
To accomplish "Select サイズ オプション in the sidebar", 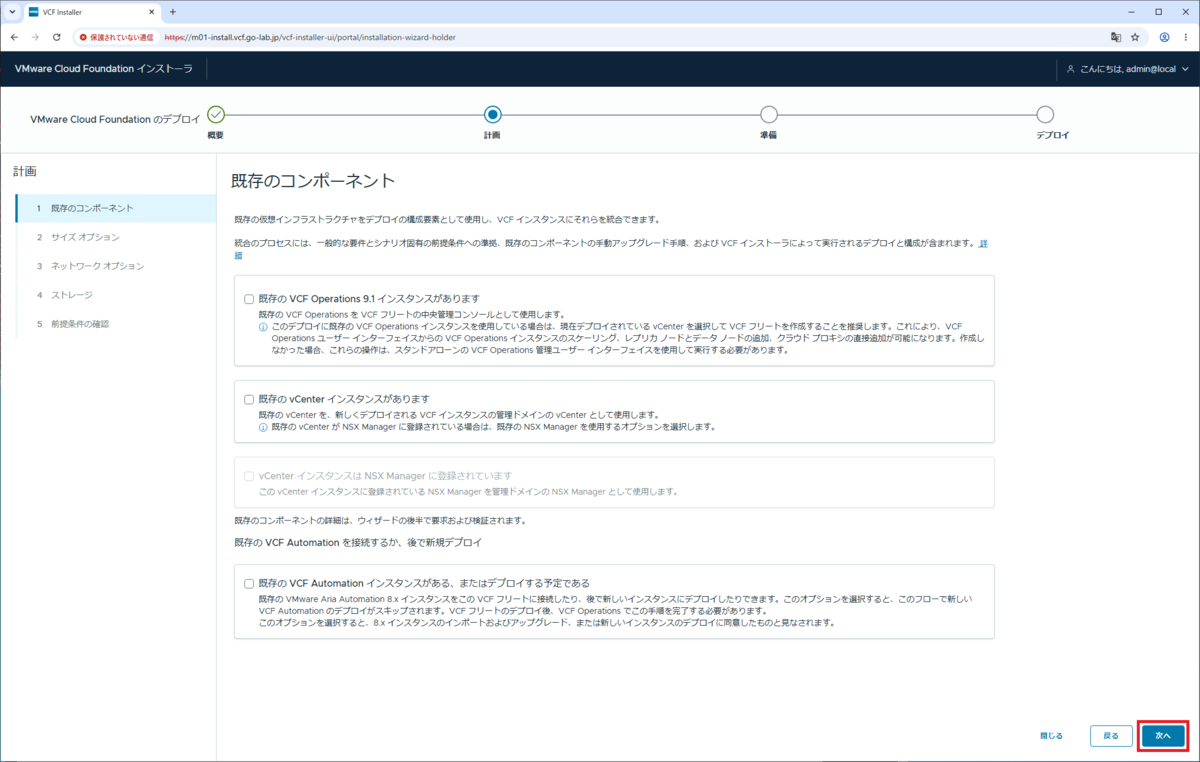I will click(116, 237).
